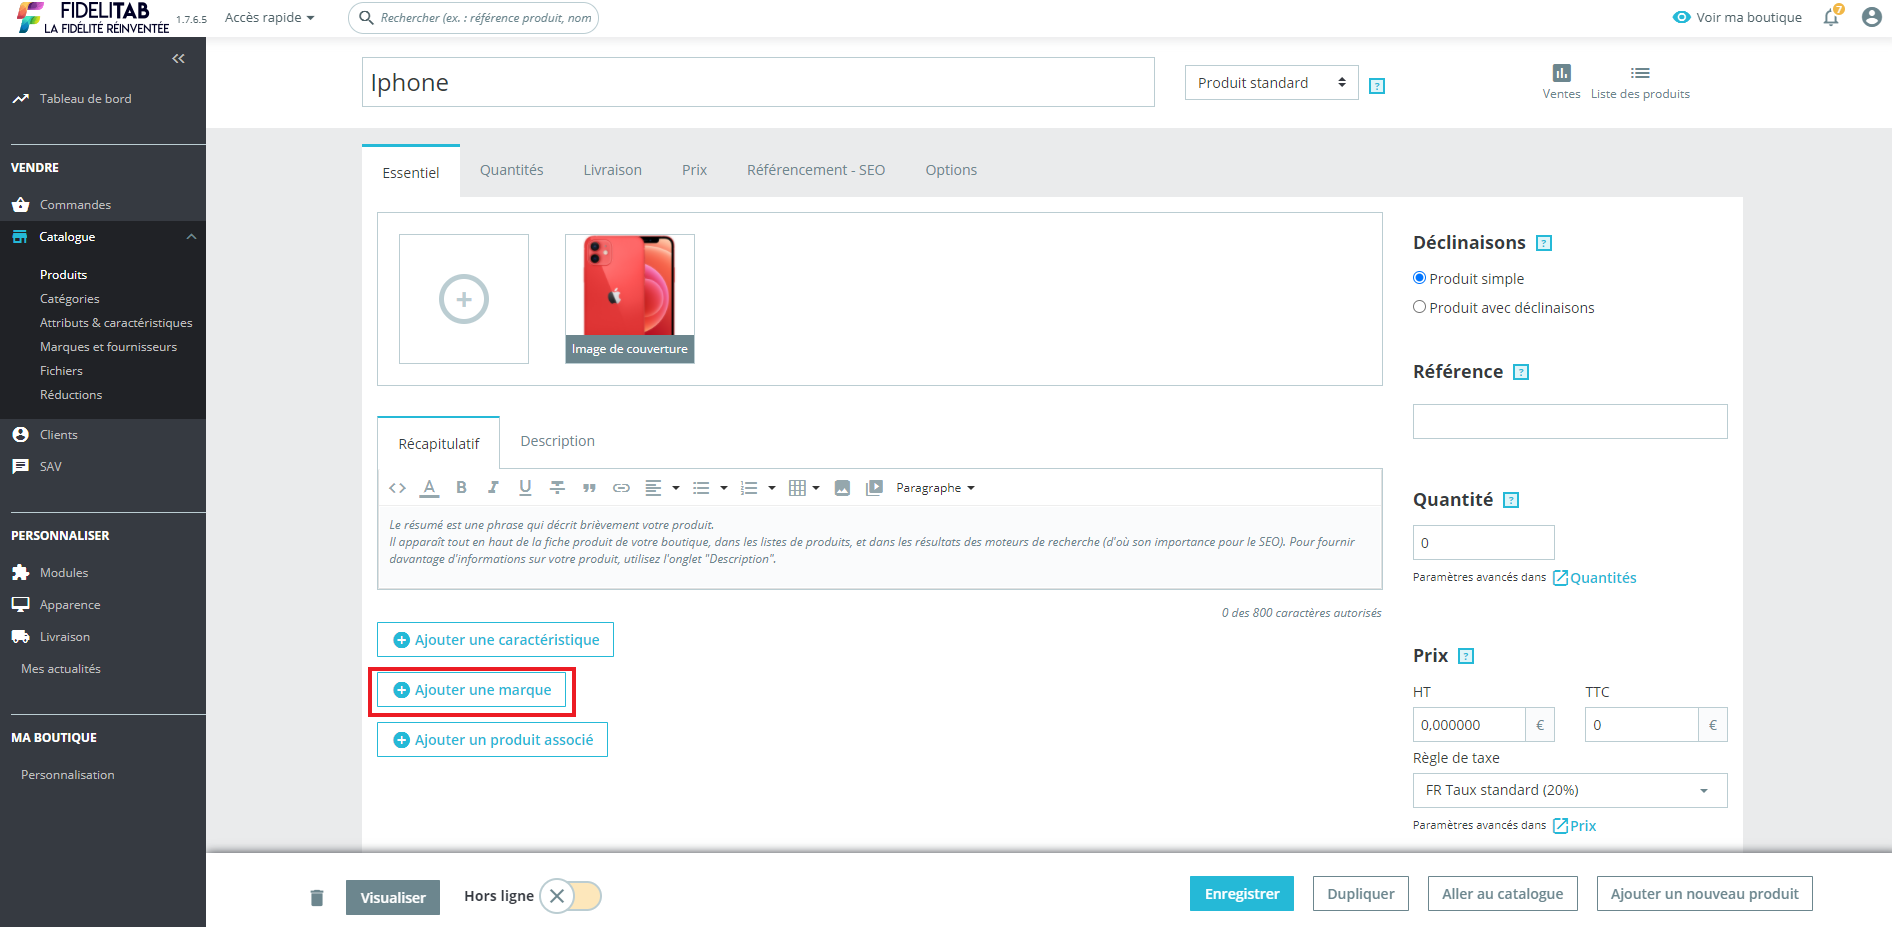The image size is (1892, 927).
Task: Insert media video in editor
Action: (x=874, y=488)
